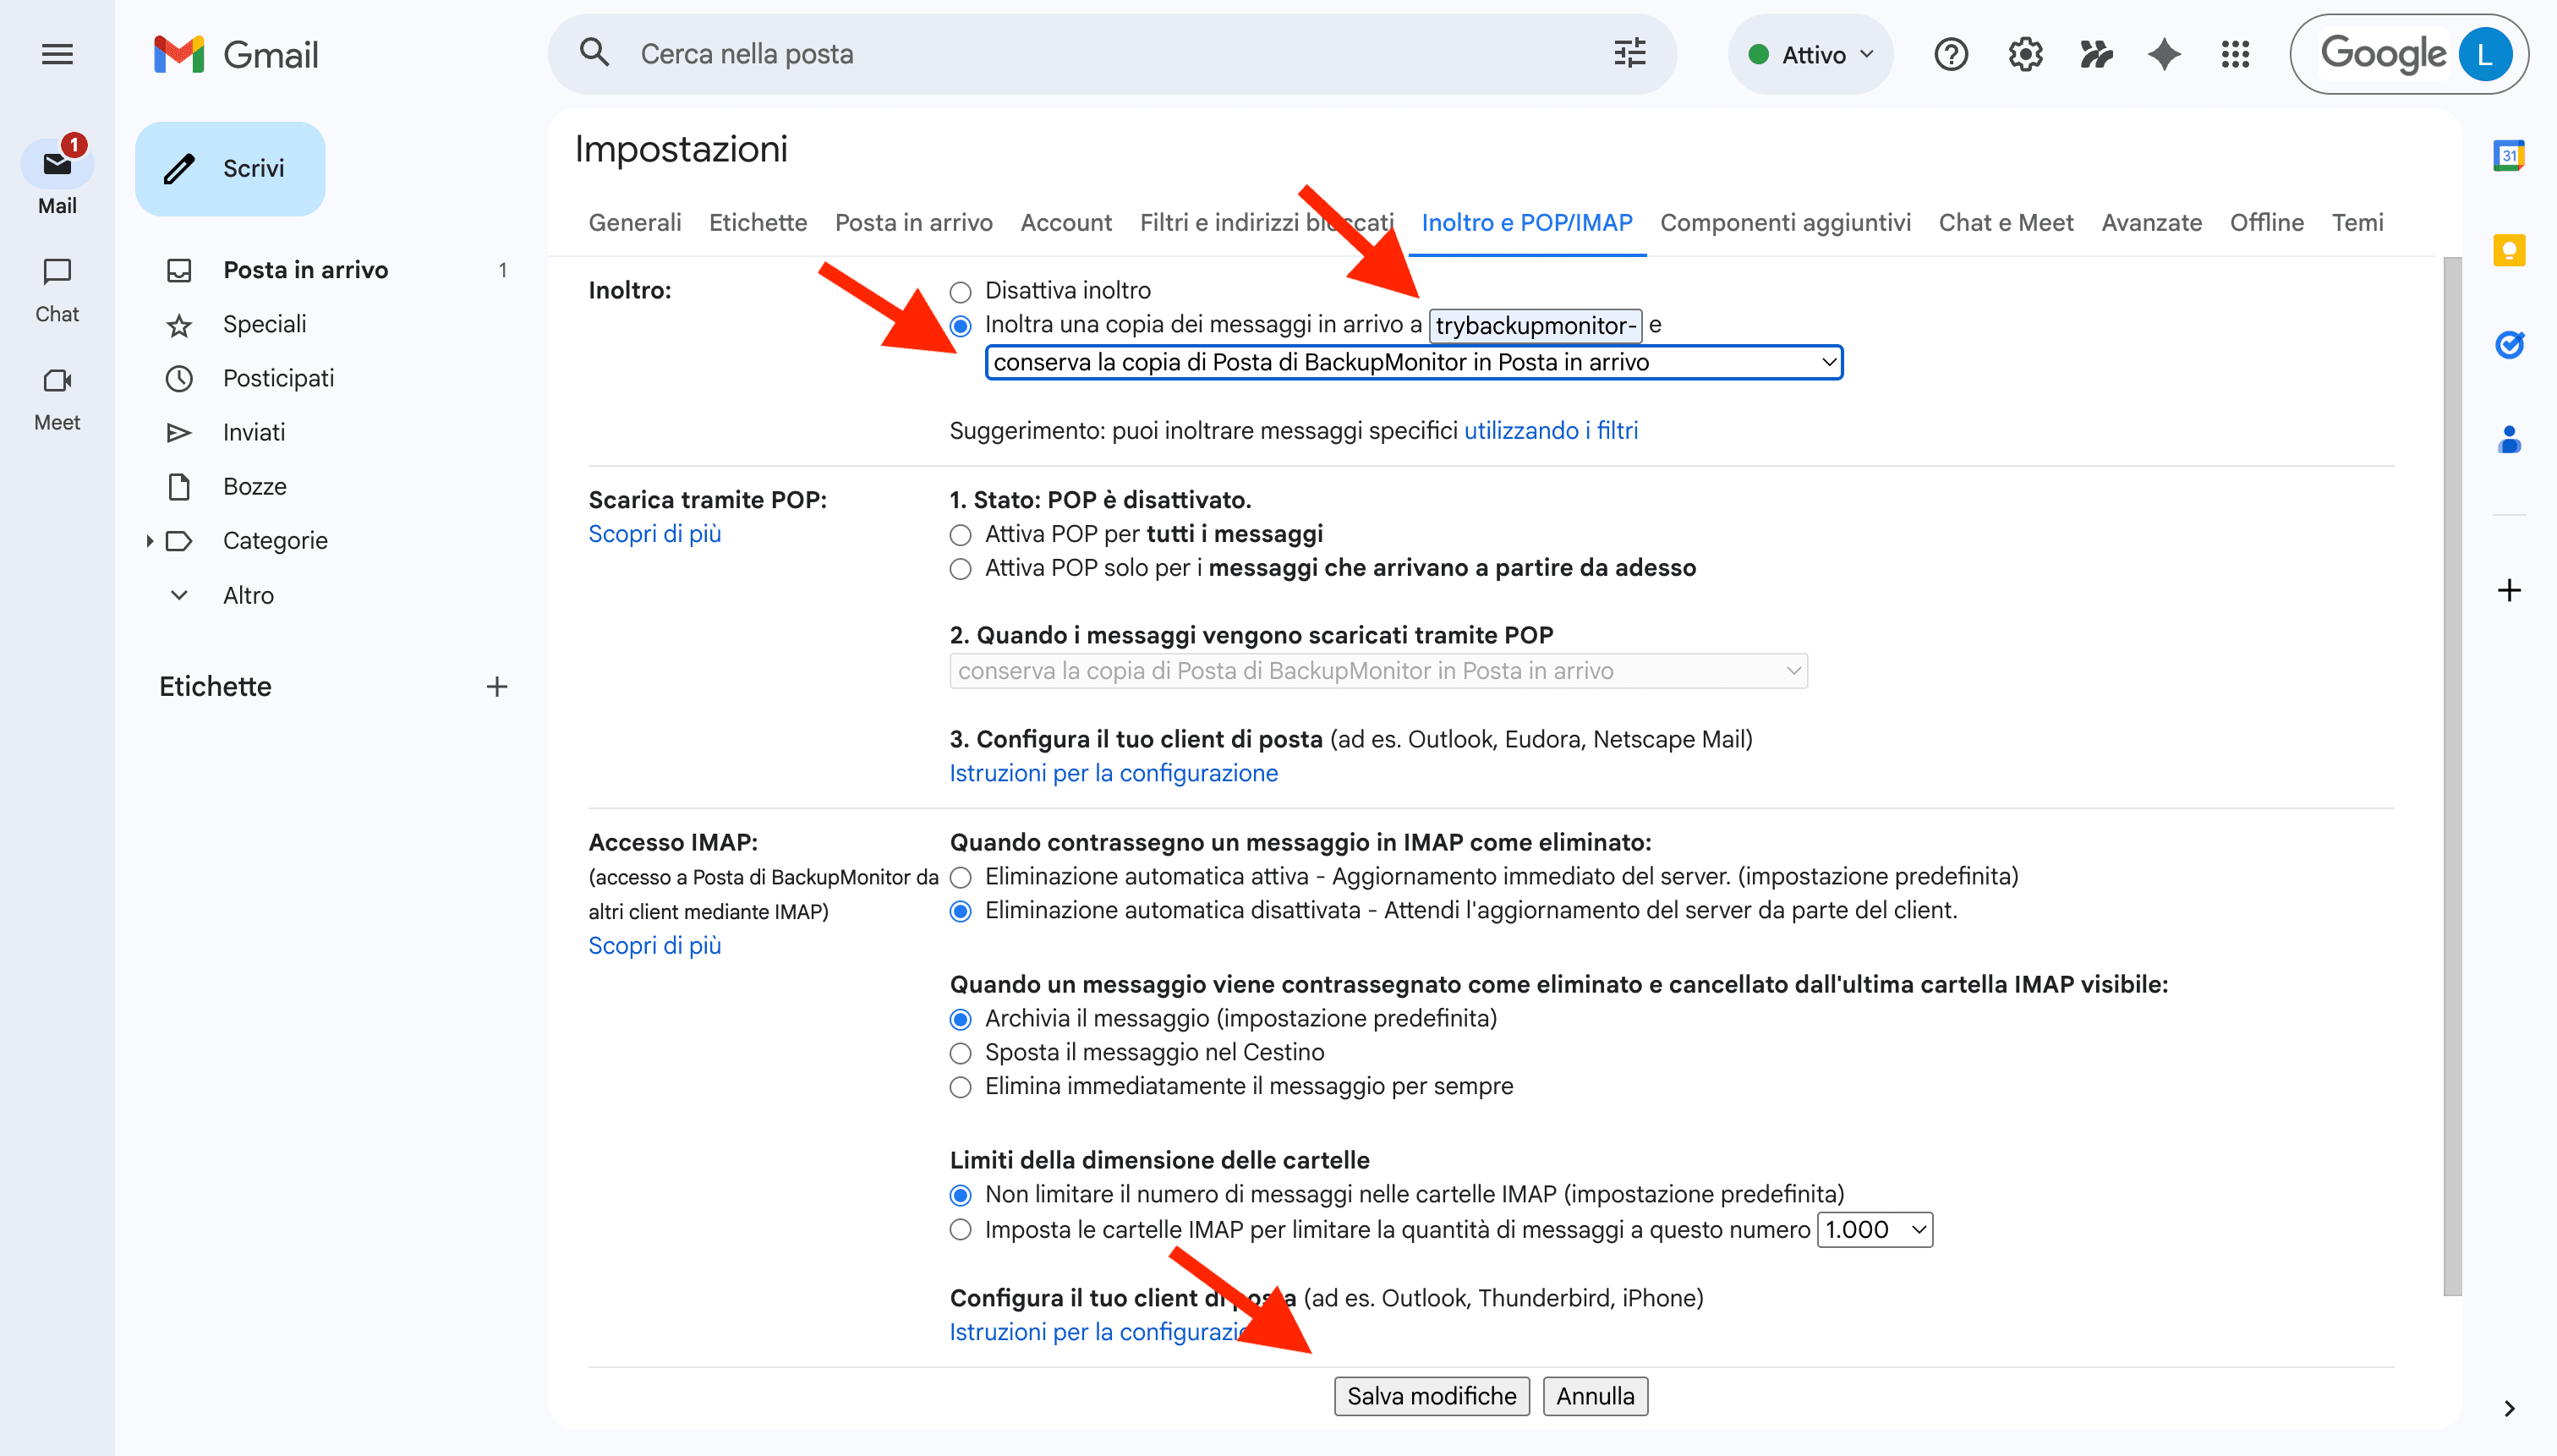Open the Google apps grid icon
Viewport: 2557px width, 1456px height.
coord(2234,54)
